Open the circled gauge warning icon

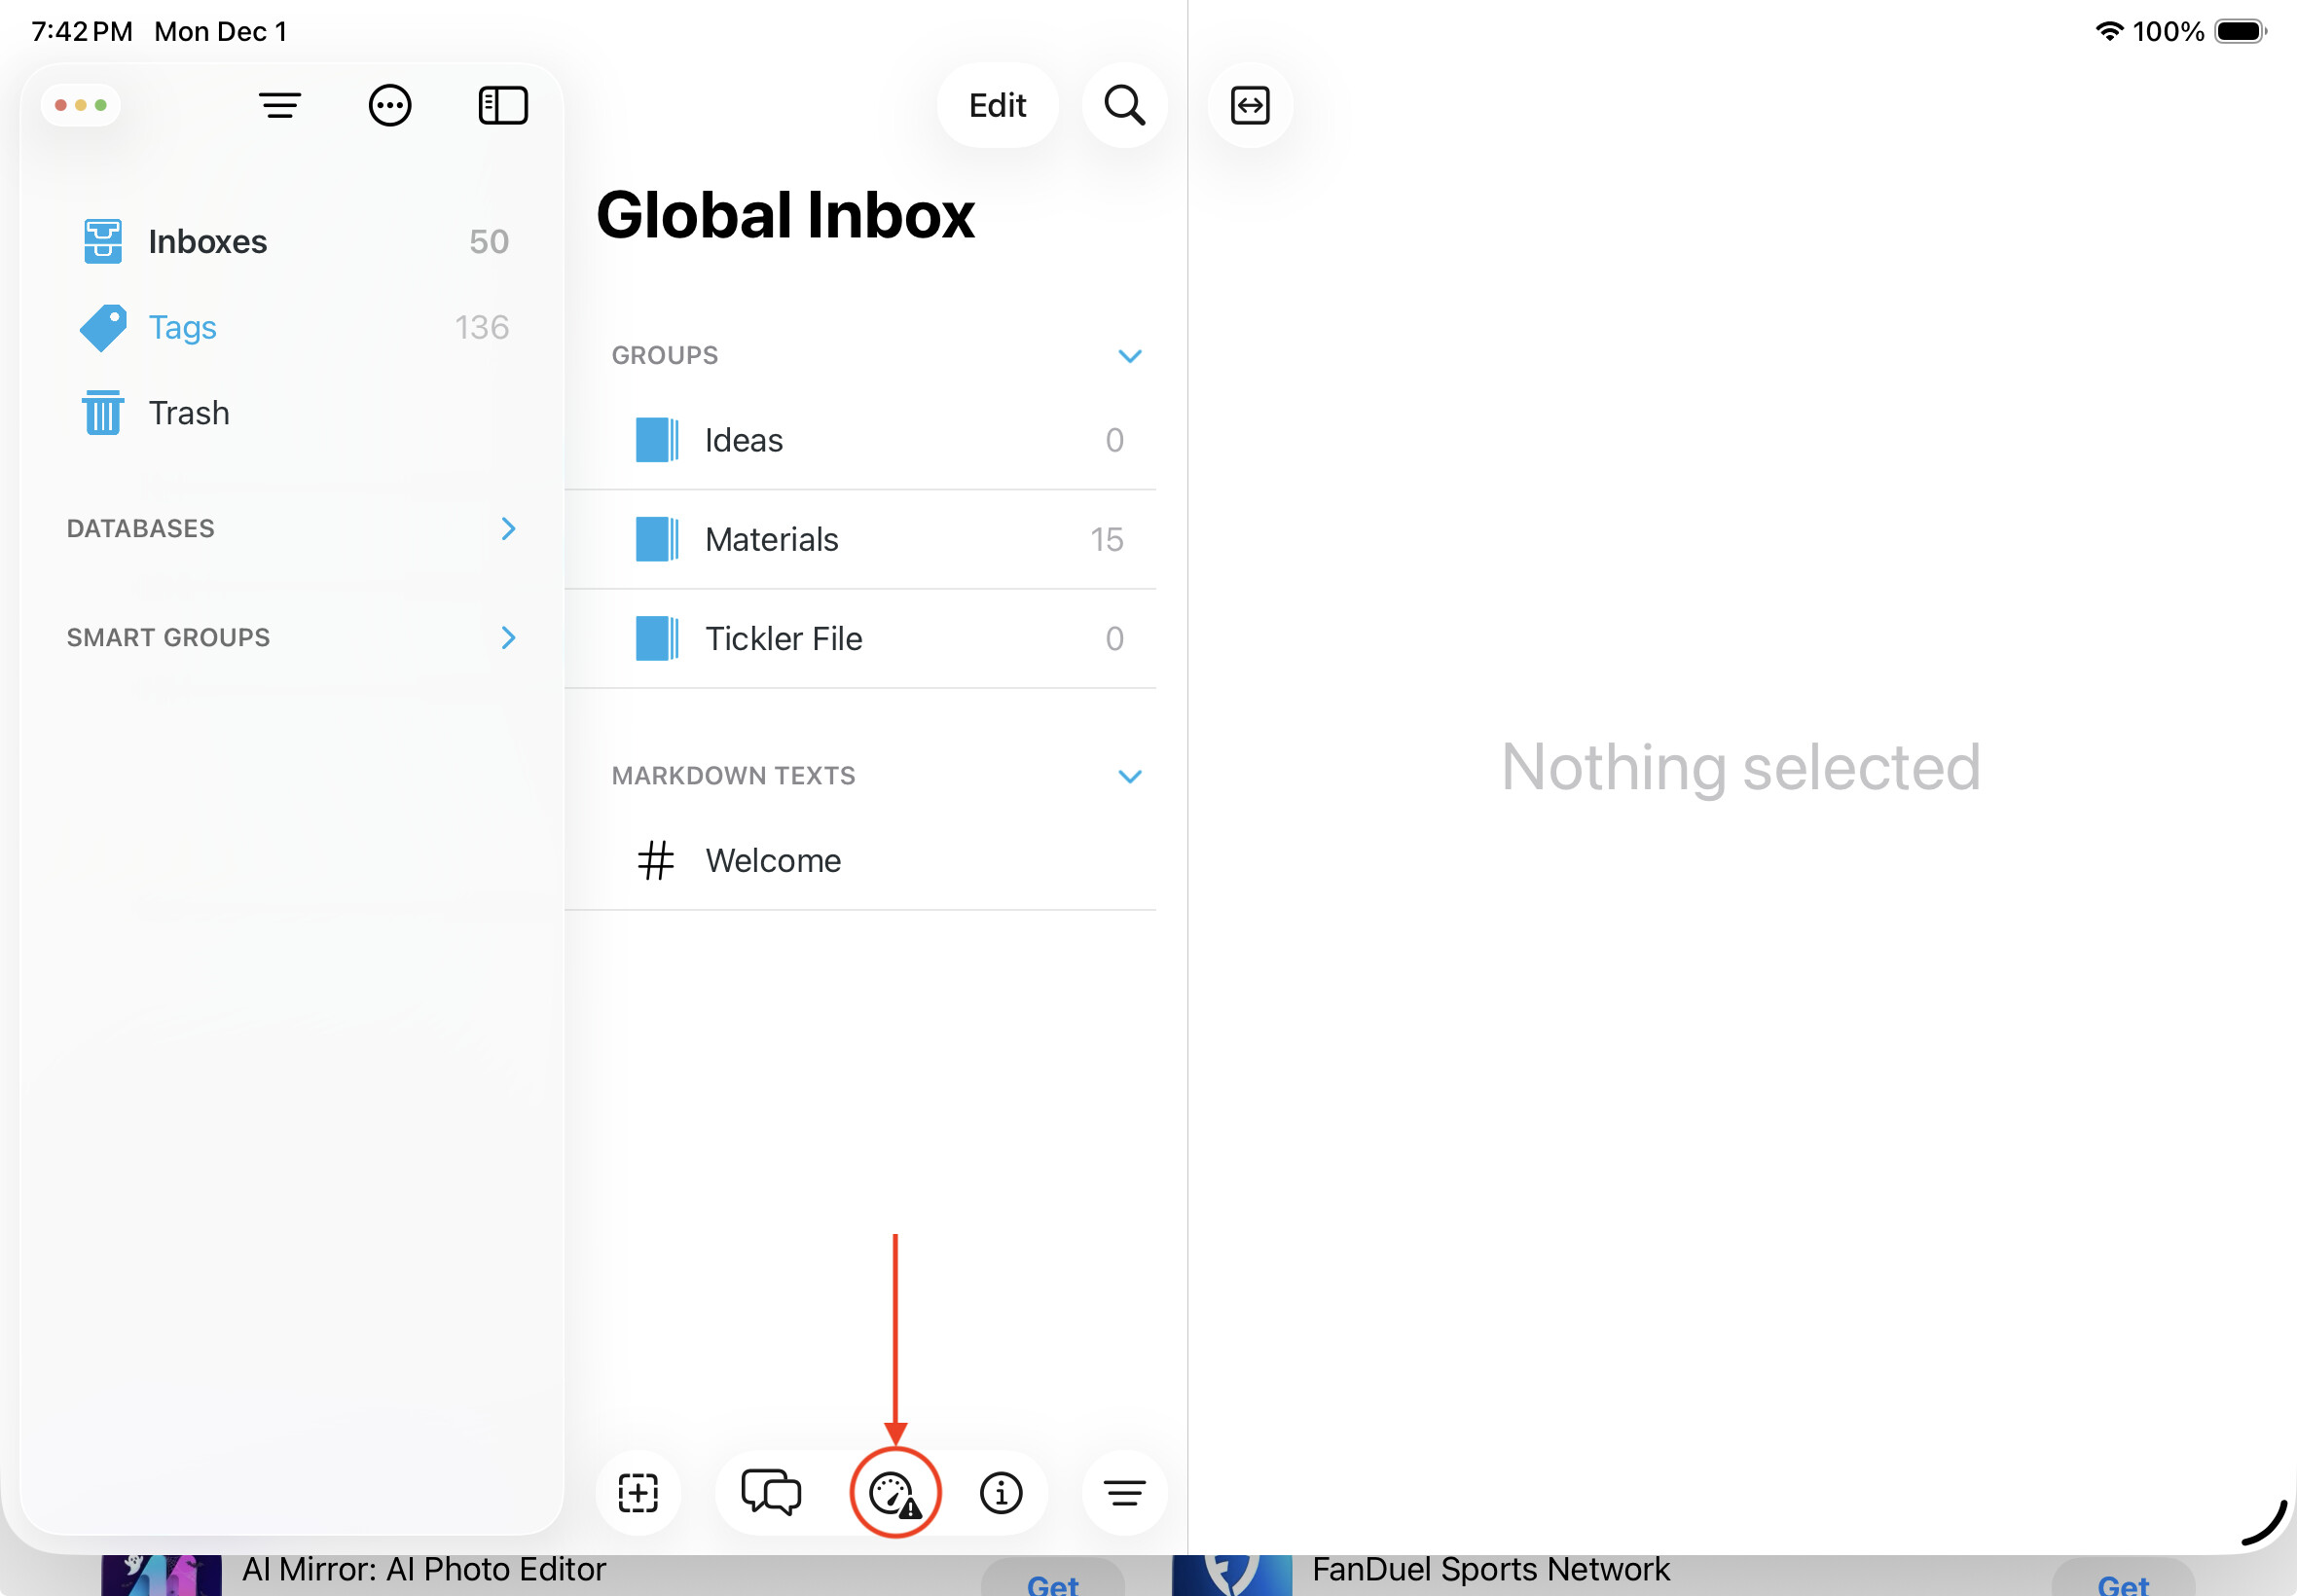pyautogui.click(x=894, y=1493)
